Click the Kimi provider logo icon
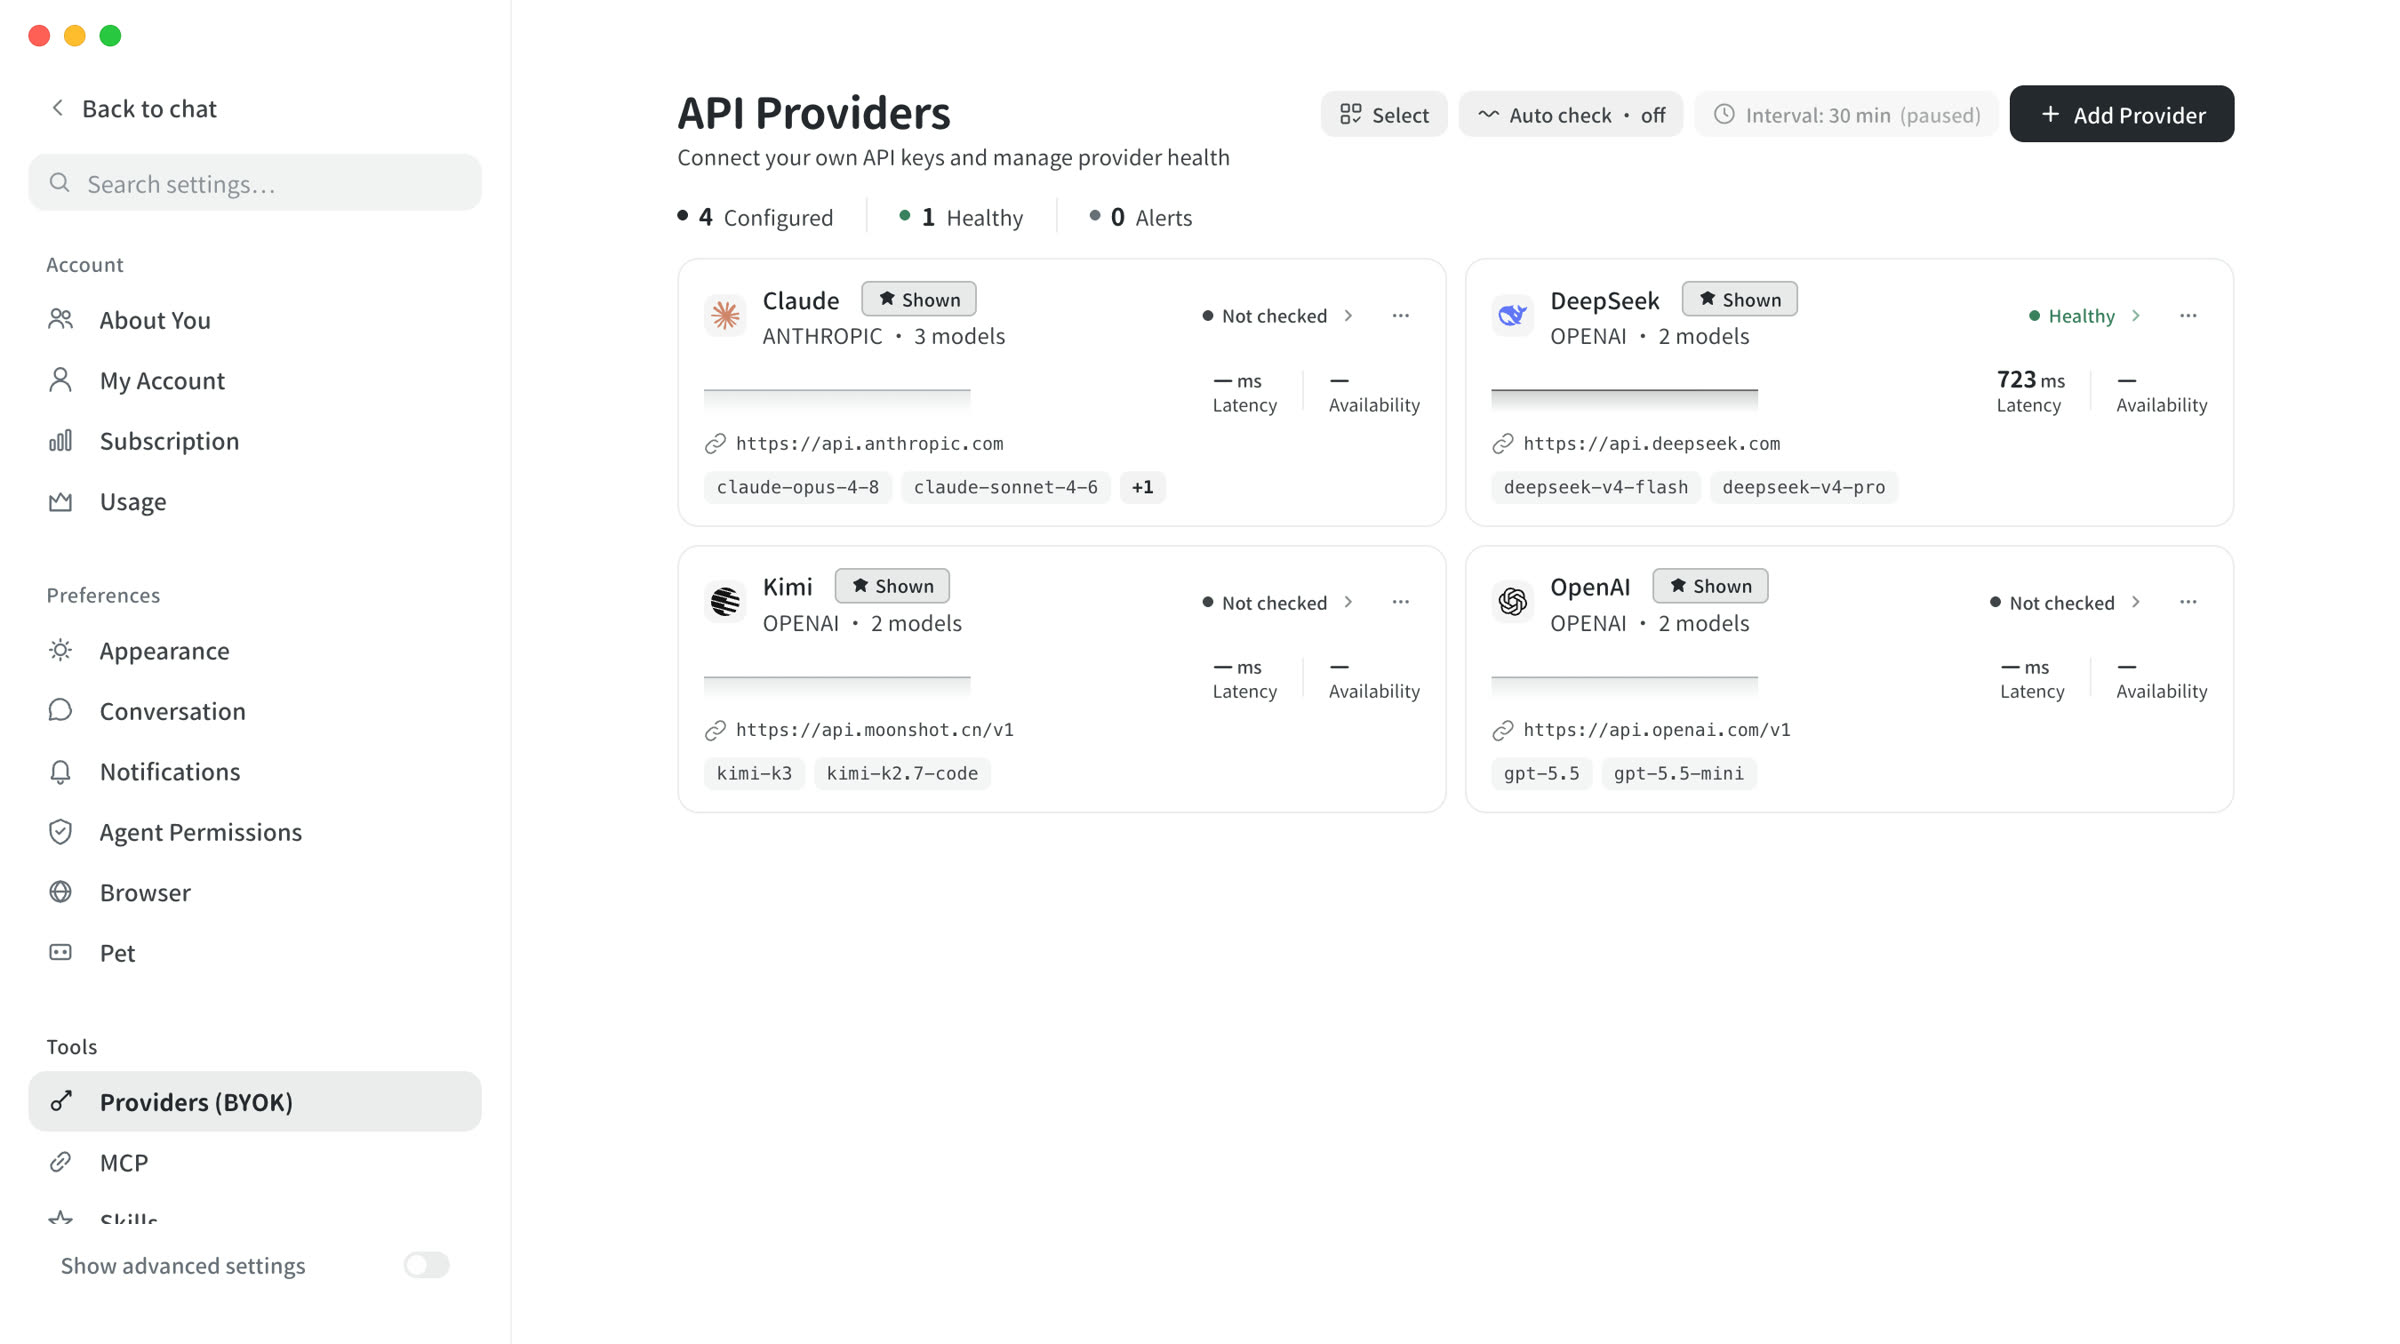 click(725, 602)
